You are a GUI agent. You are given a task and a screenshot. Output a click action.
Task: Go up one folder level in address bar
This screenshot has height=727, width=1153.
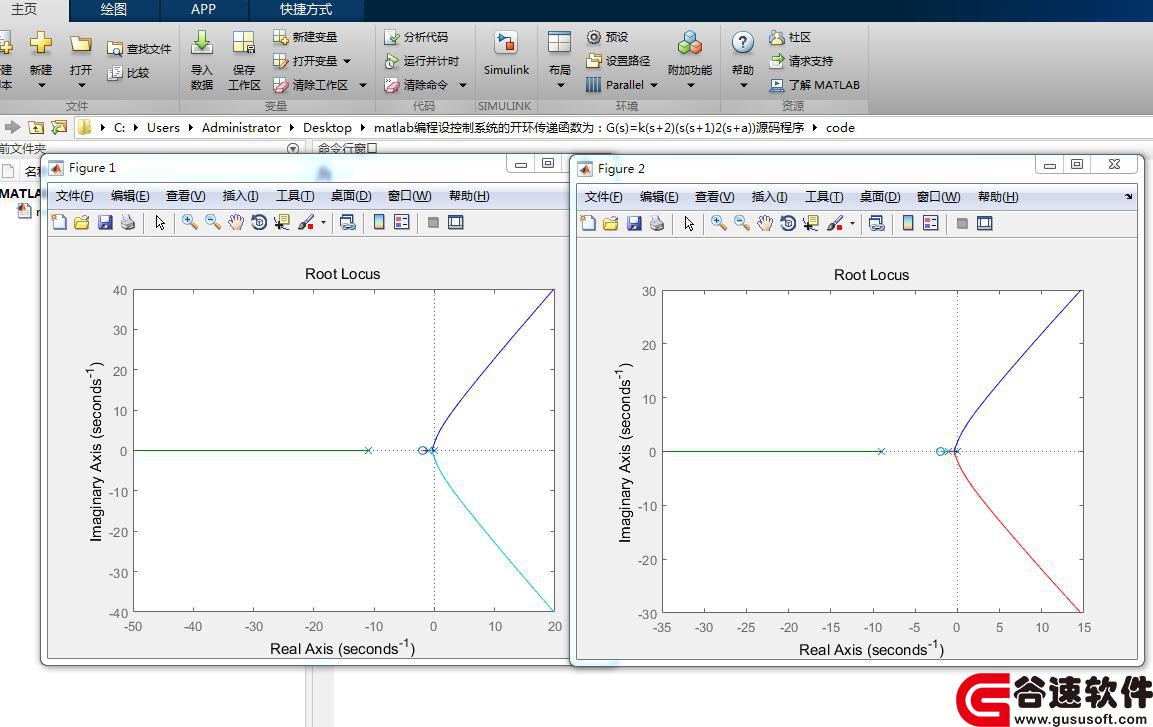[x=36, y=127]
